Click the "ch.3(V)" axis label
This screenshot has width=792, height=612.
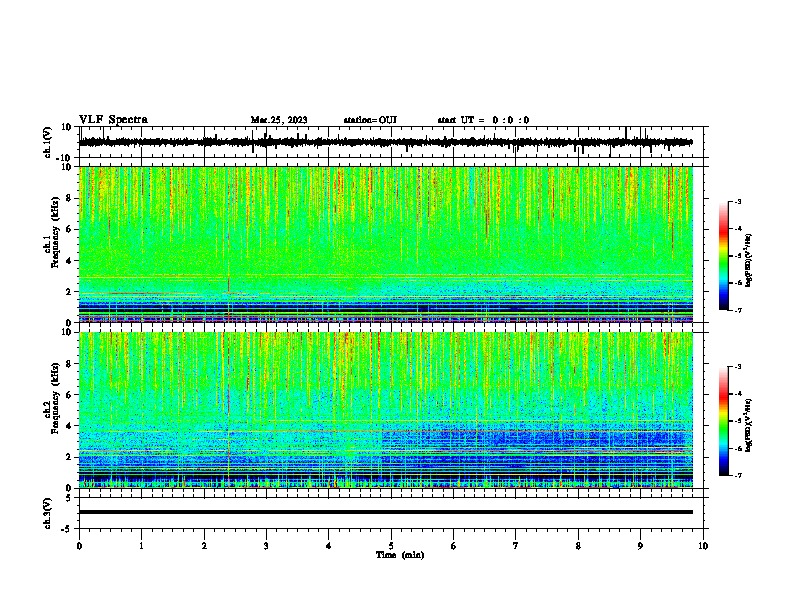48,513
